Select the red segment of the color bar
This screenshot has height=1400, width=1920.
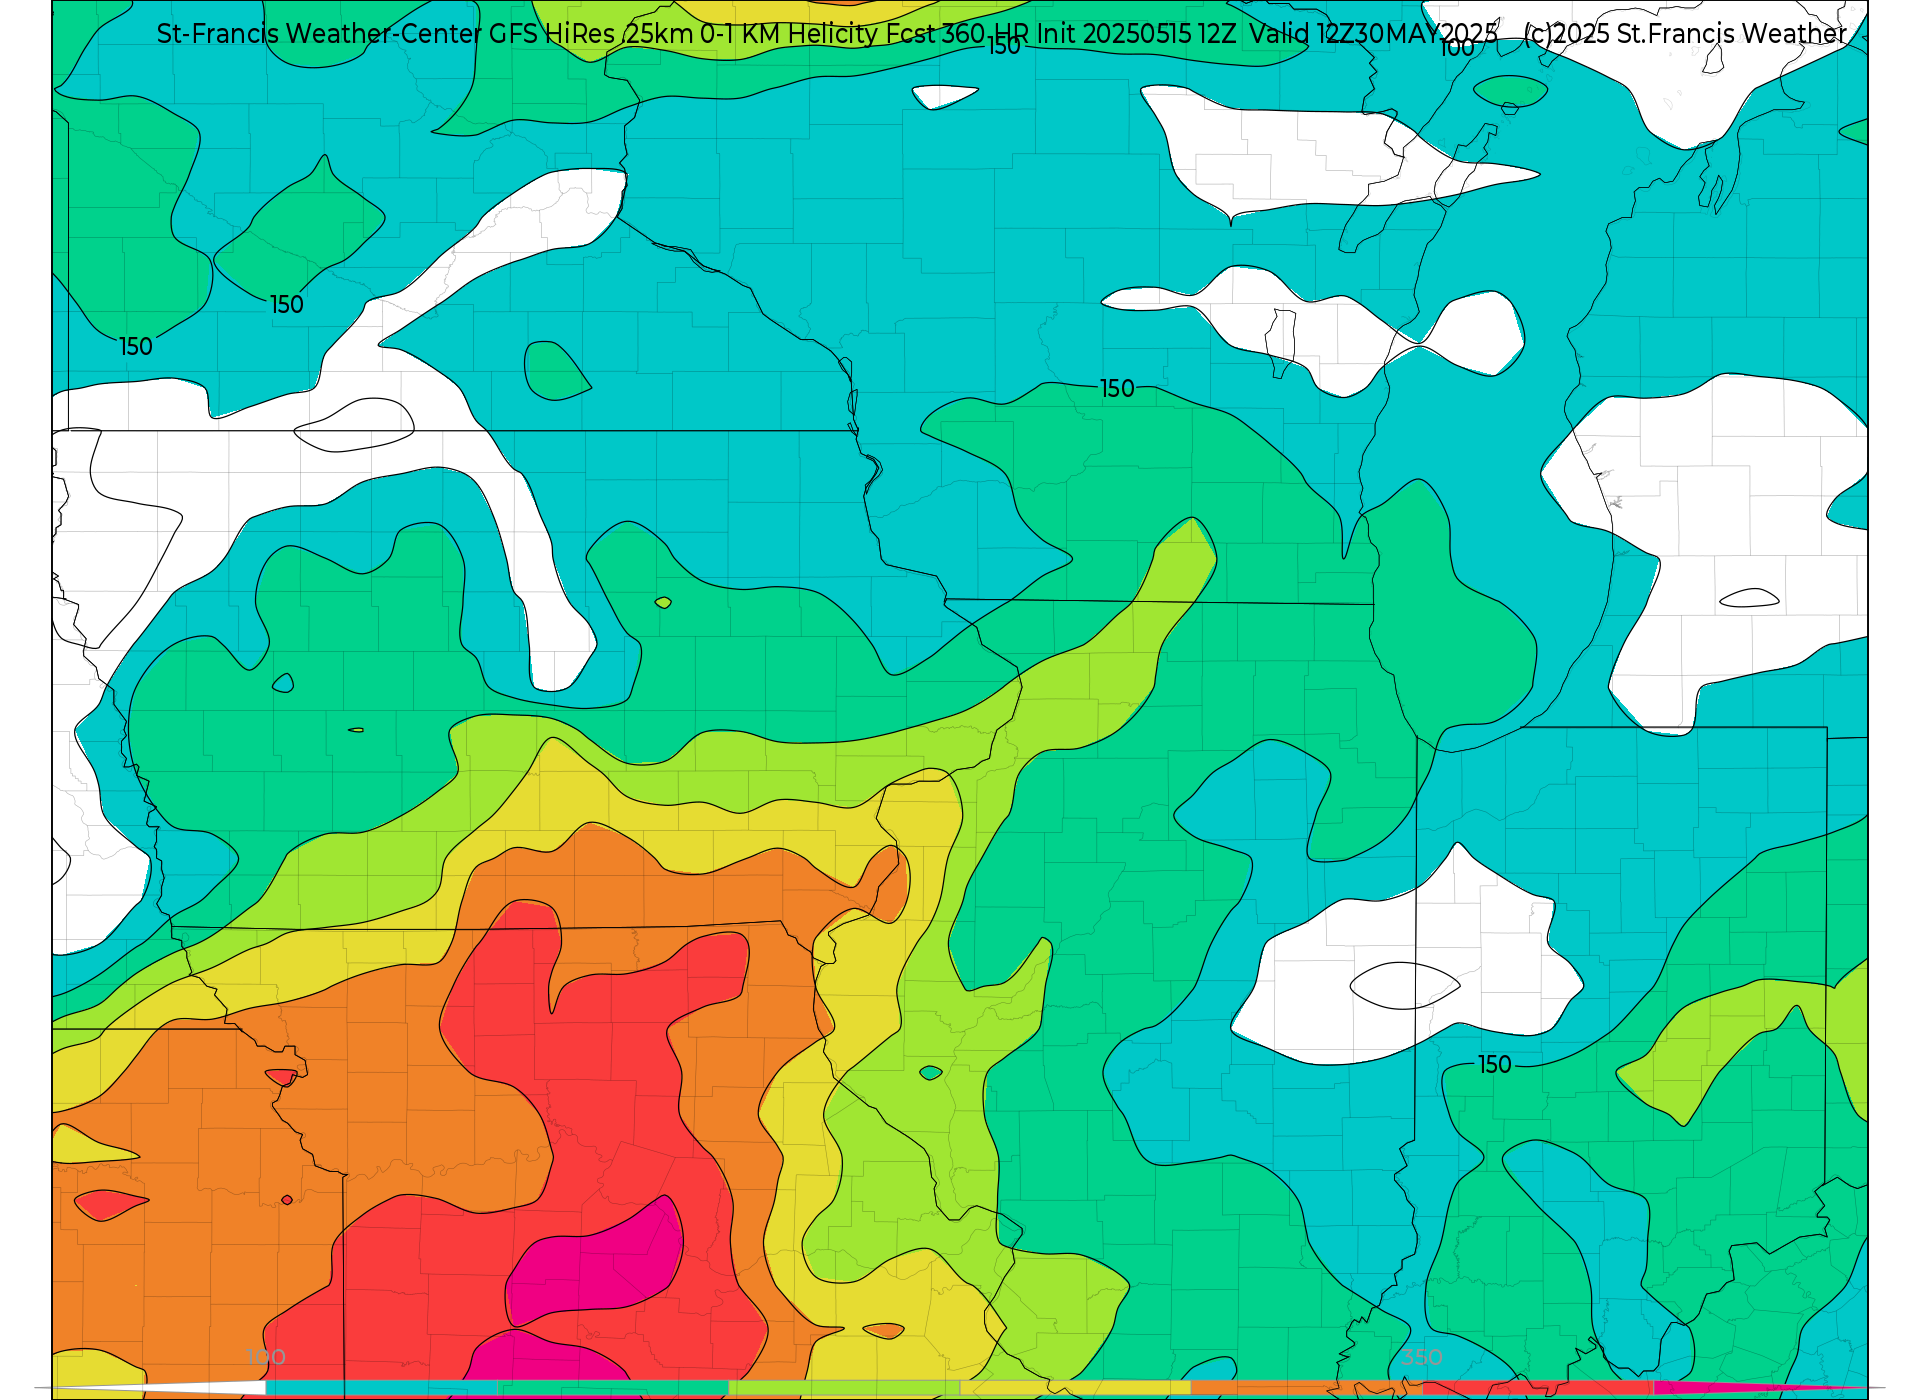point(1537,1388)
